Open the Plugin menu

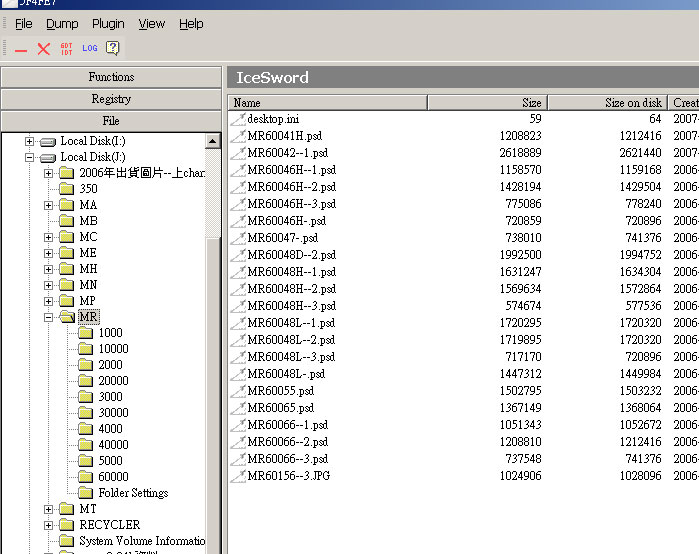108,23
